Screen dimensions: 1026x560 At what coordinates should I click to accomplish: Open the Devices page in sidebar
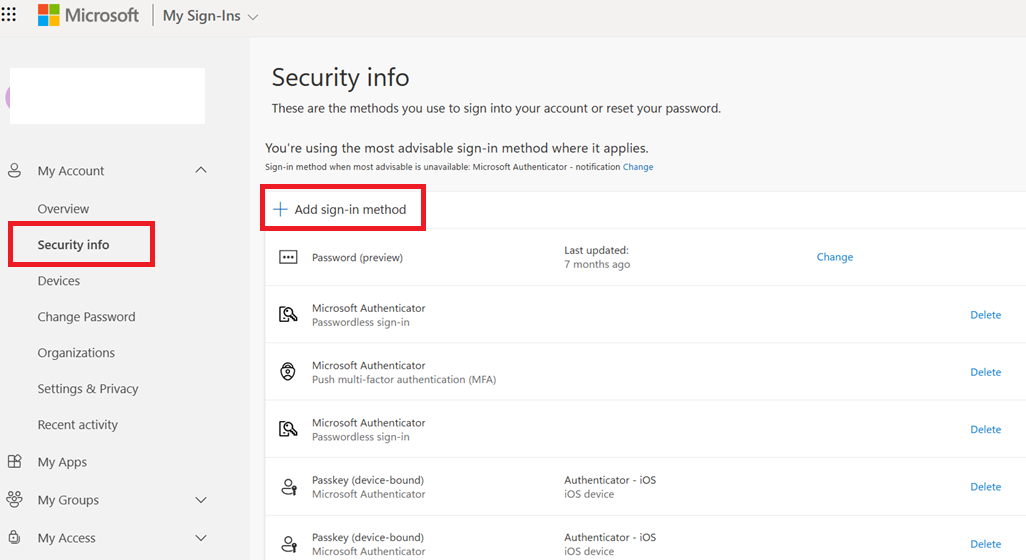point(59,281)
